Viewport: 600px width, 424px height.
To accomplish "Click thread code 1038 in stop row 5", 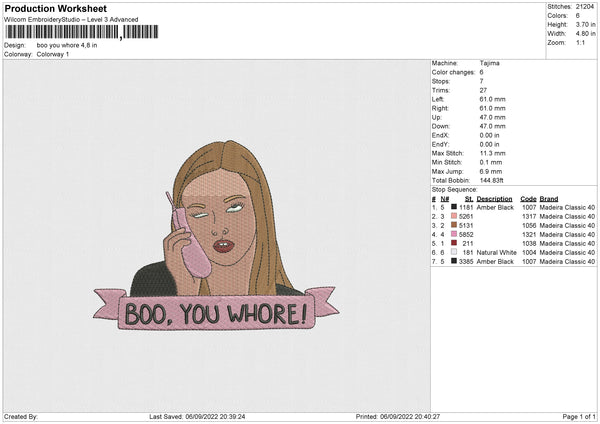I will point(529,243).
